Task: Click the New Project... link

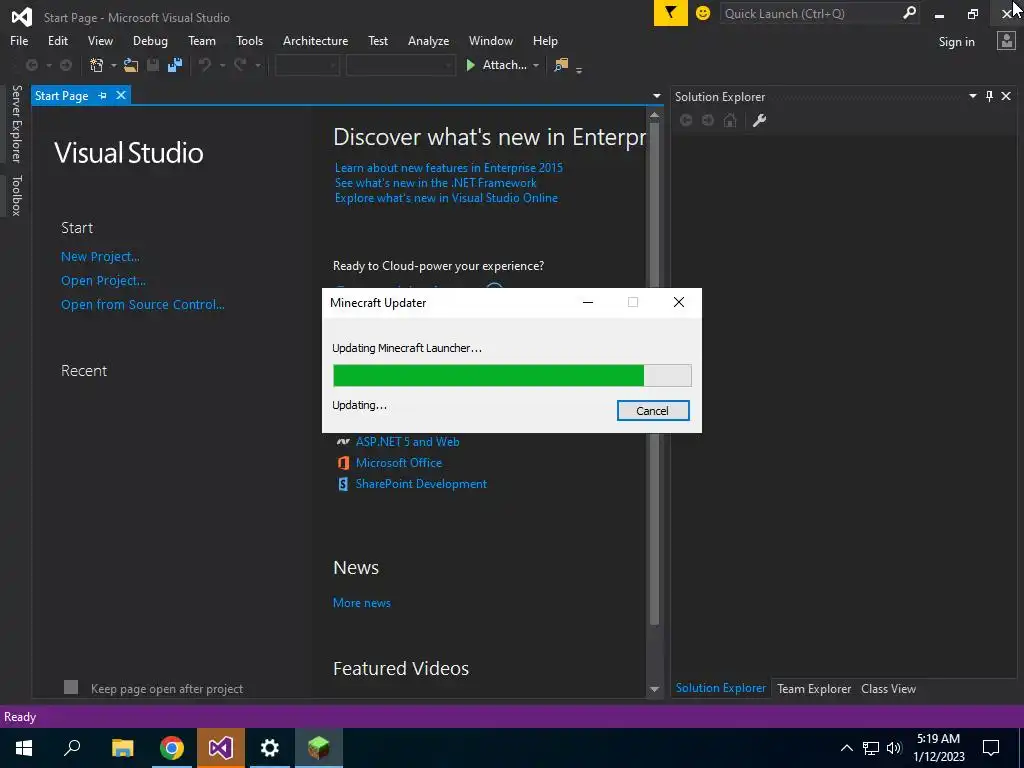Action: coord(100,257)
